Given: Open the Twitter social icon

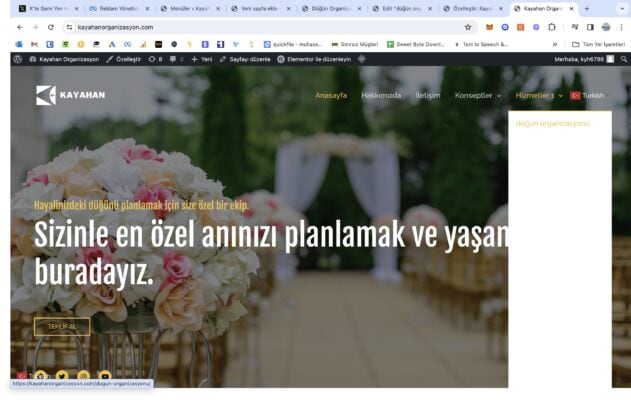Looking at the screenshot, I should [x=62, y=375].
